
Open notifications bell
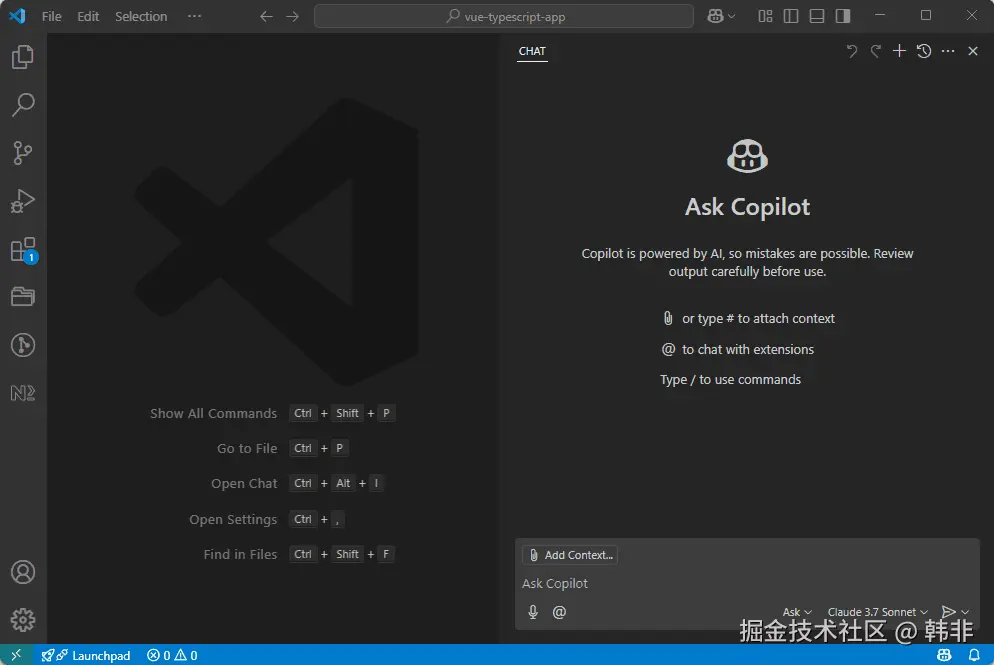[974, 655]
